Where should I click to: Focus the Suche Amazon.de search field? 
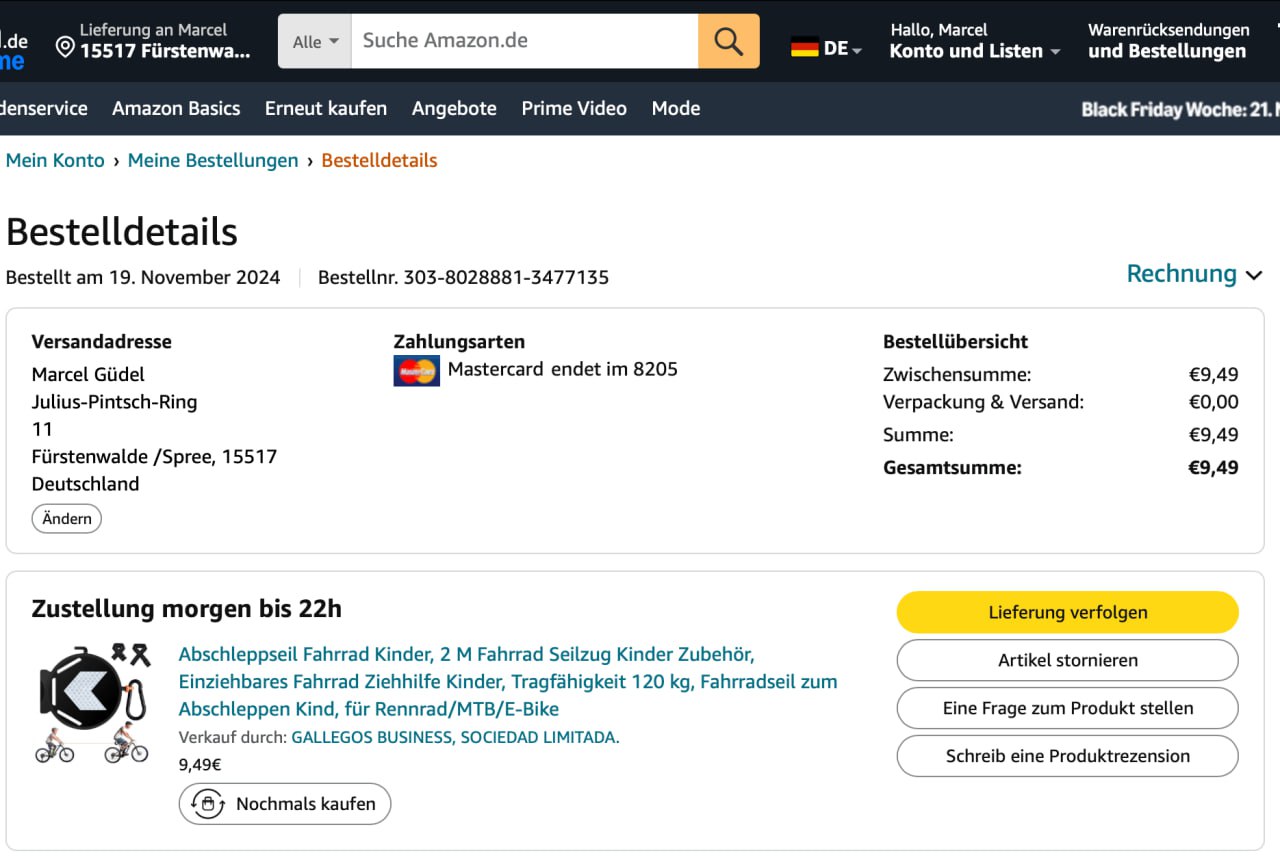524,41
